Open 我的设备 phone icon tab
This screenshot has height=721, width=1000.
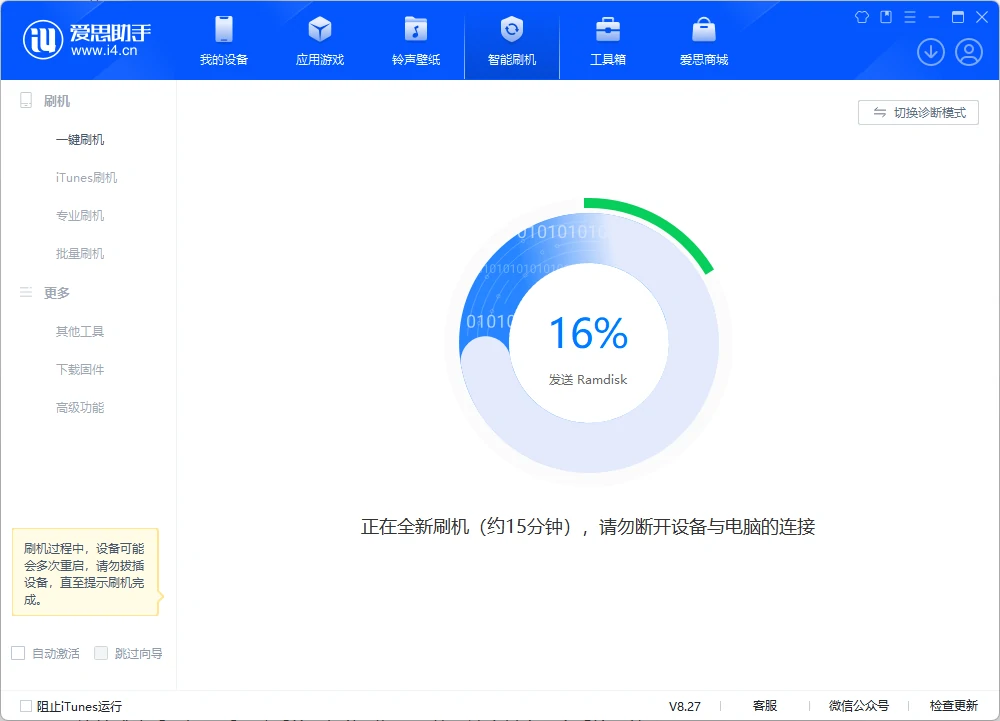point(224,41)
